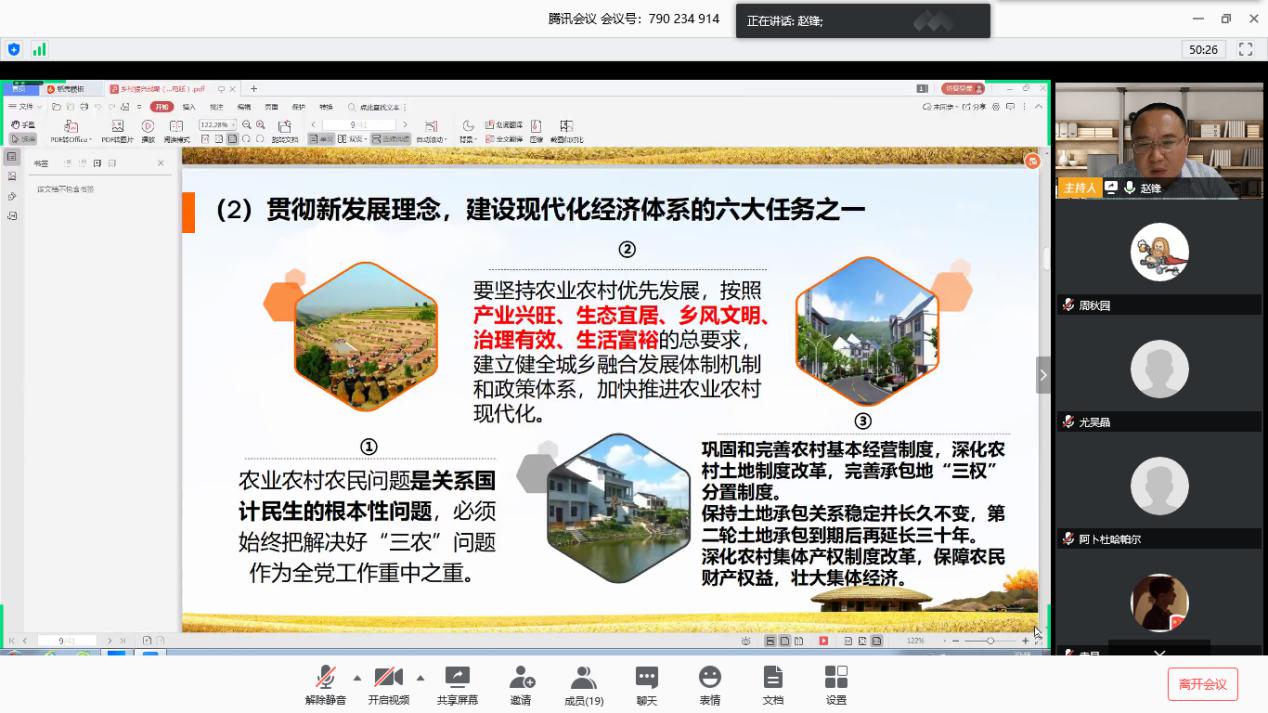Viewport: 1268px width, 713px height.
Task: Click the red play button in status bar
Action: [823, 640]
